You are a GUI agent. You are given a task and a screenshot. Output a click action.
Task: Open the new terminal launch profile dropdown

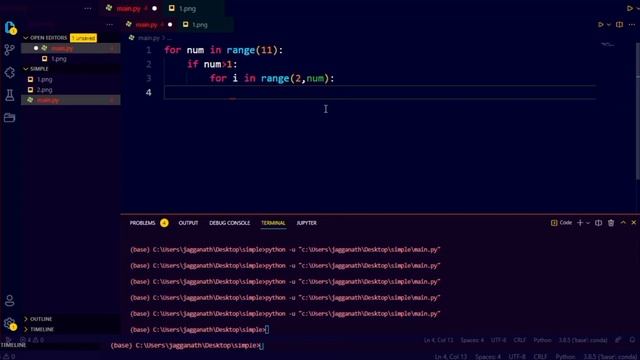click(x=588, y=223)
